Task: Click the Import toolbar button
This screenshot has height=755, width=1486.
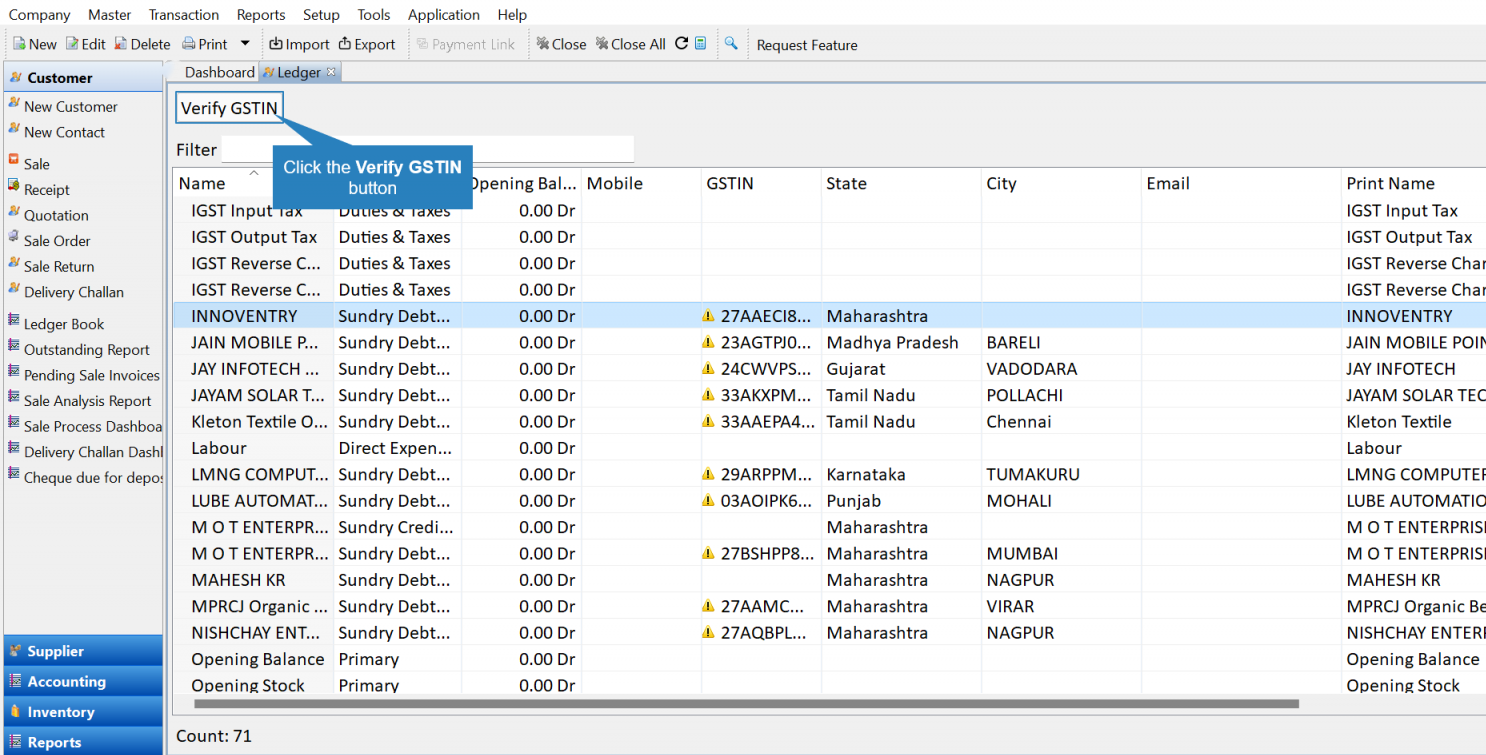Action: click(299, 44)
